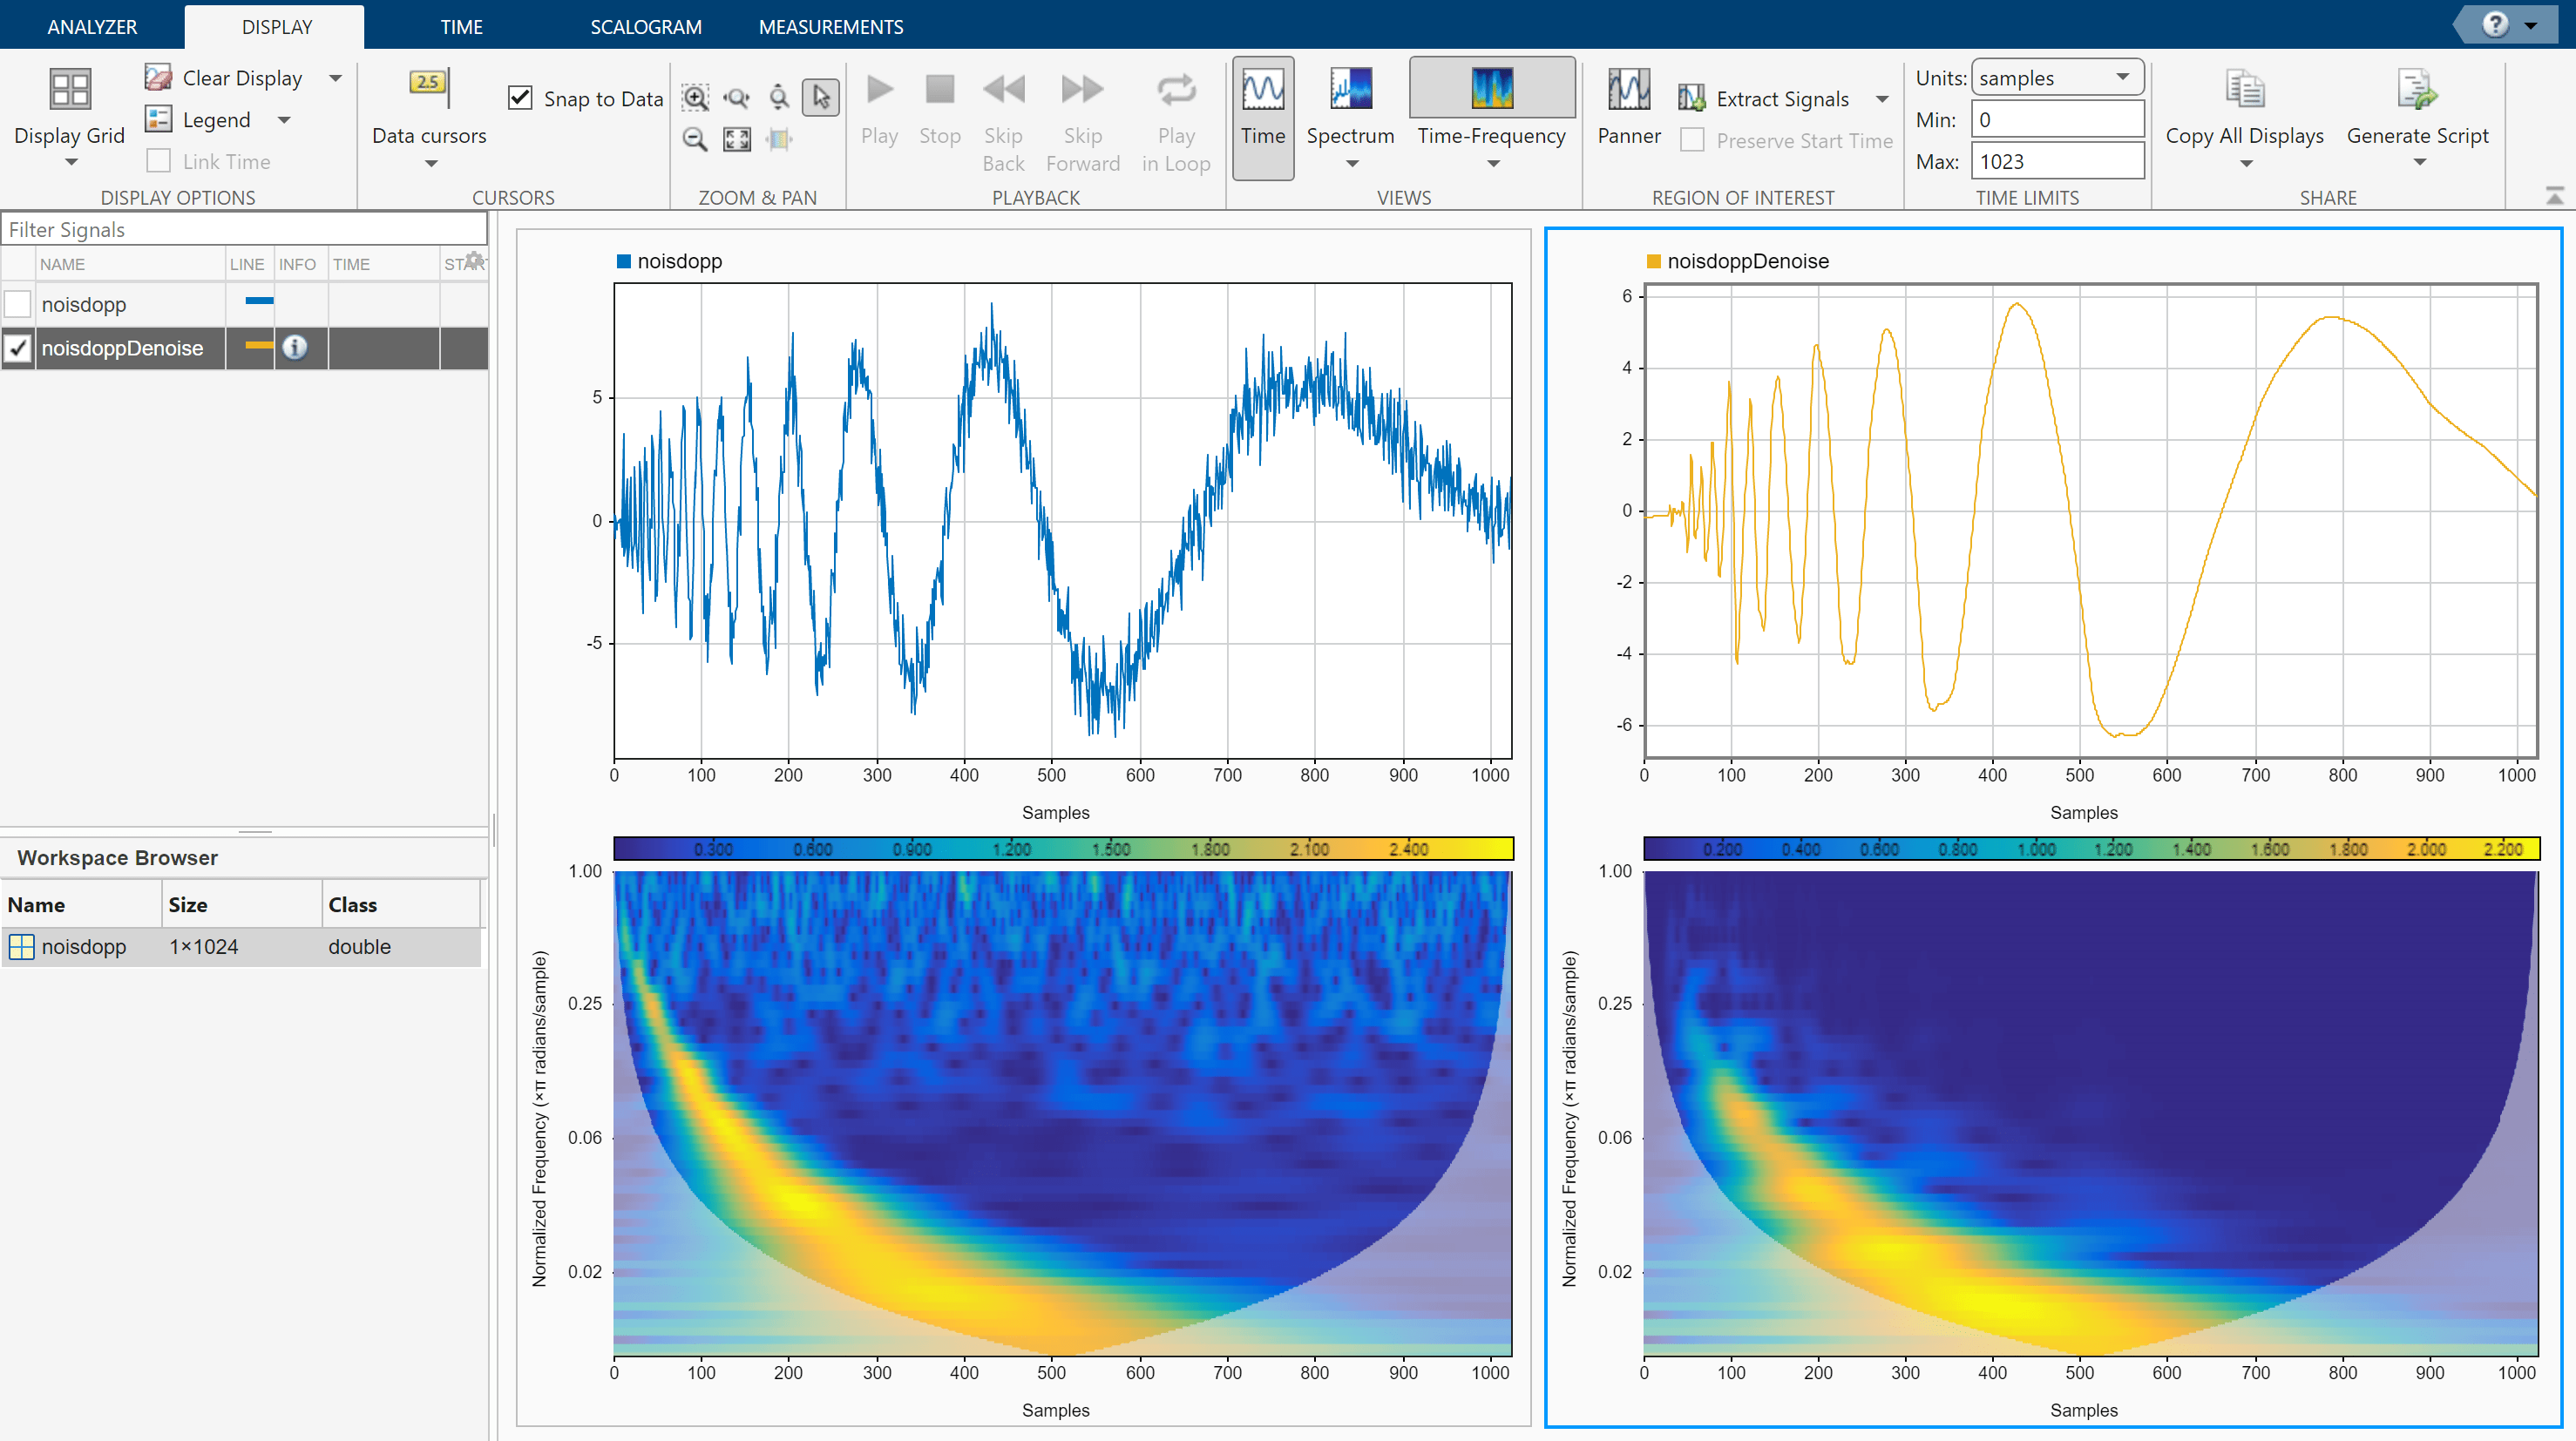
Task: Open the MEASUREMENTS tab
Action: pyautogui.click(x=830, y=27)
